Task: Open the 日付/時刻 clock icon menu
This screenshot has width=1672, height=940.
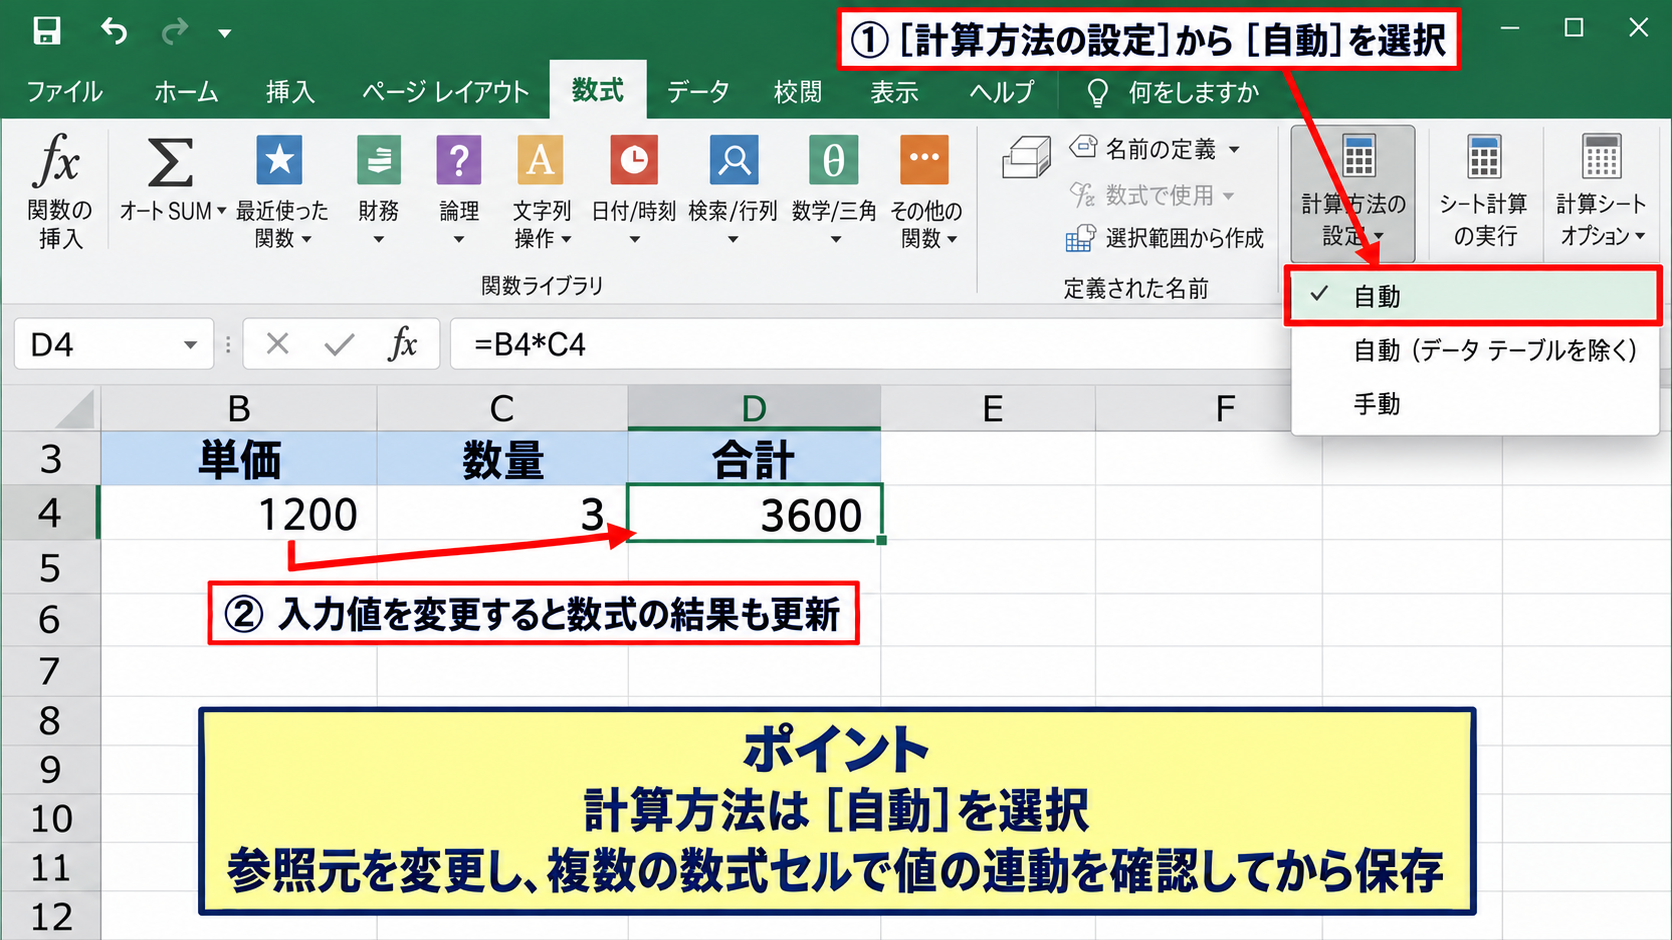Action: pos(634,160)
